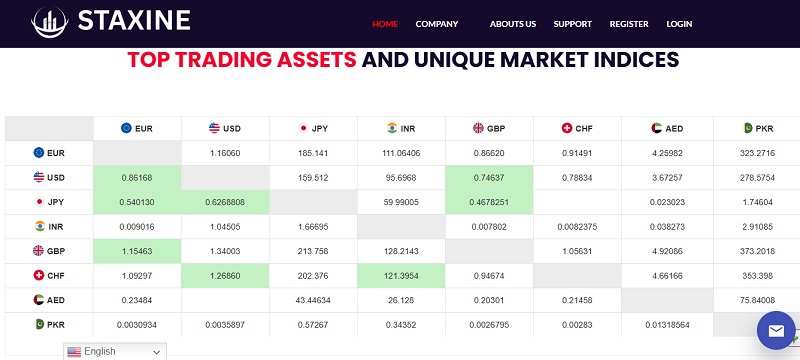Select the GBP to USD rate 1.34003

coord(225,251)
